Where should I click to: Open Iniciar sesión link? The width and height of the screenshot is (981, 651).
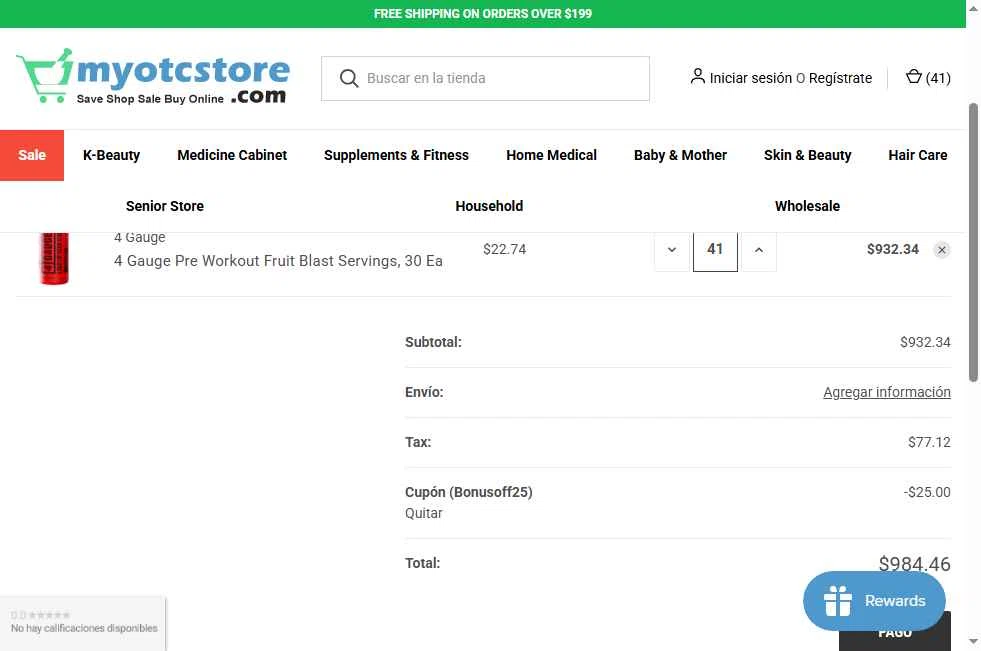tap(750, 78)
